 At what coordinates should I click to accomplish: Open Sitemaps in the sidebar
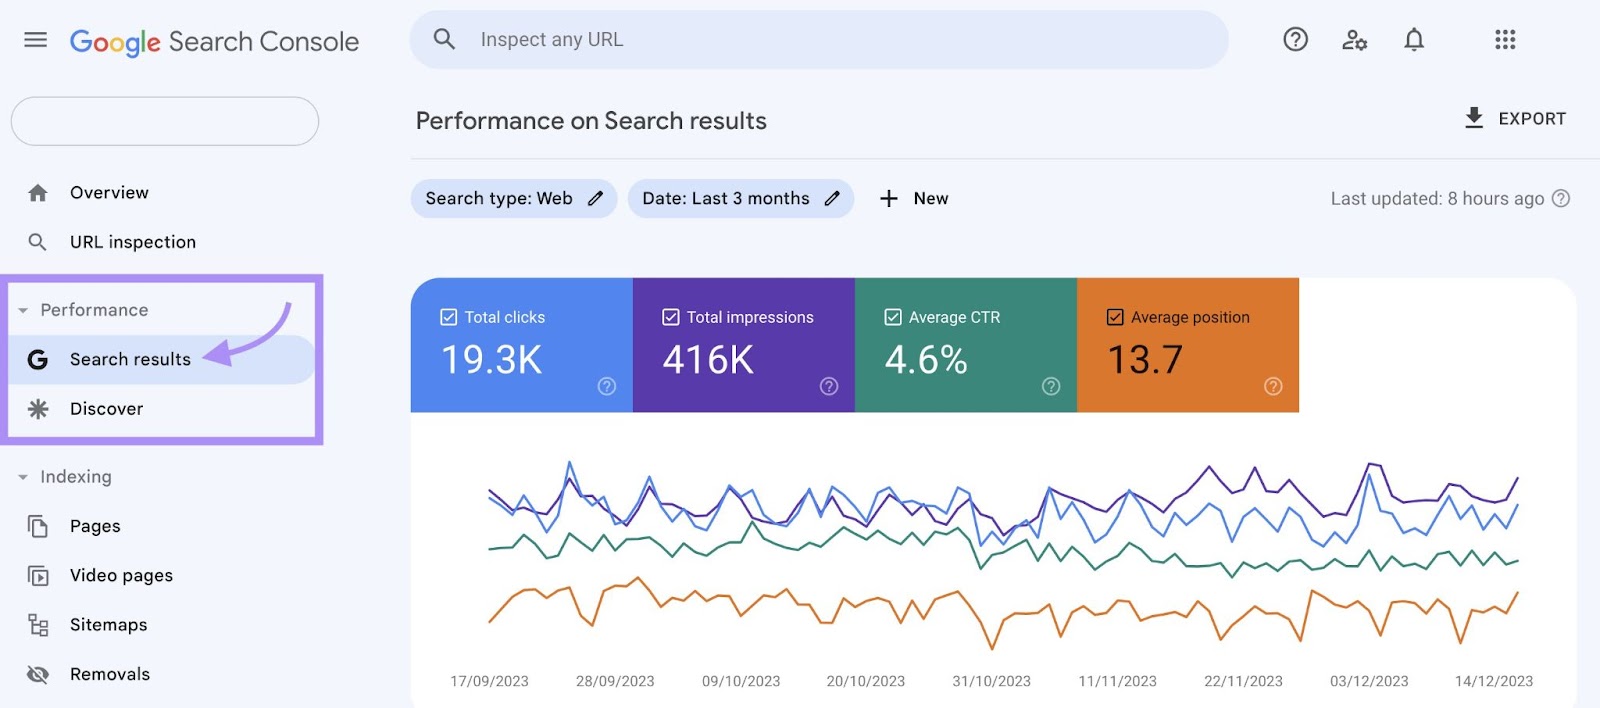click(108, 625)
